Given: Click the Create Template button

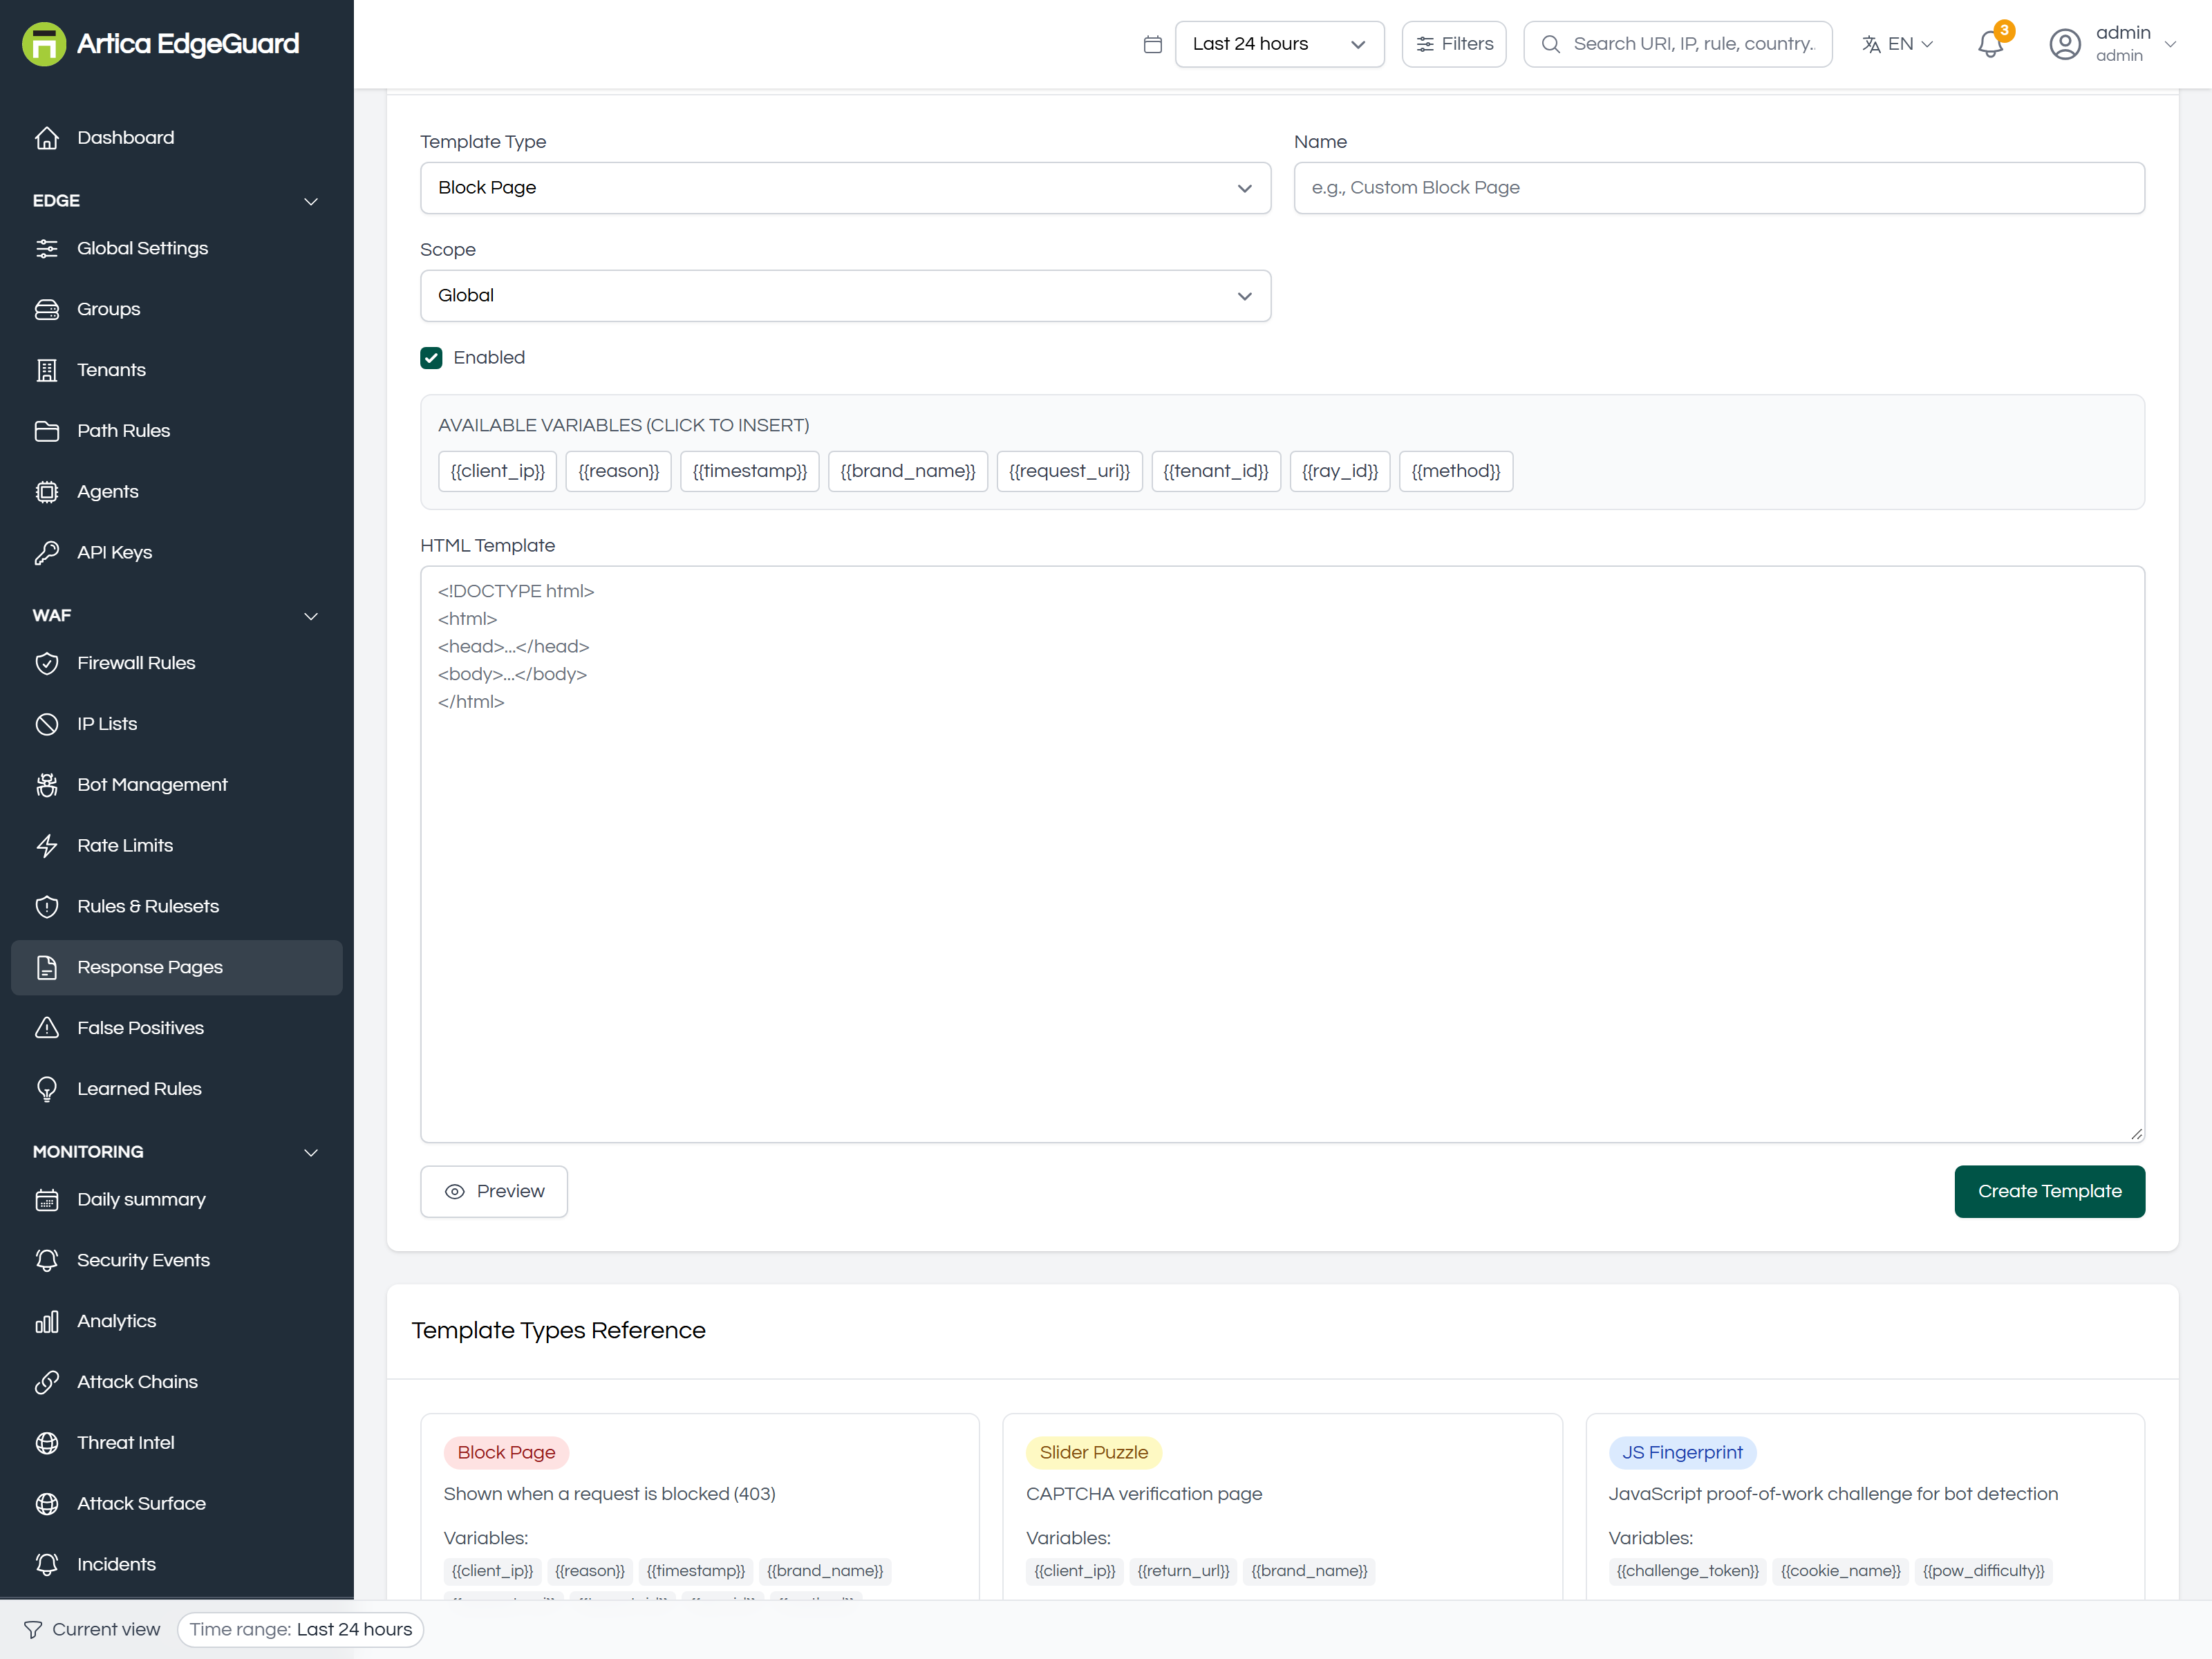Looking at the screenshot, I should [2049, 1192].
